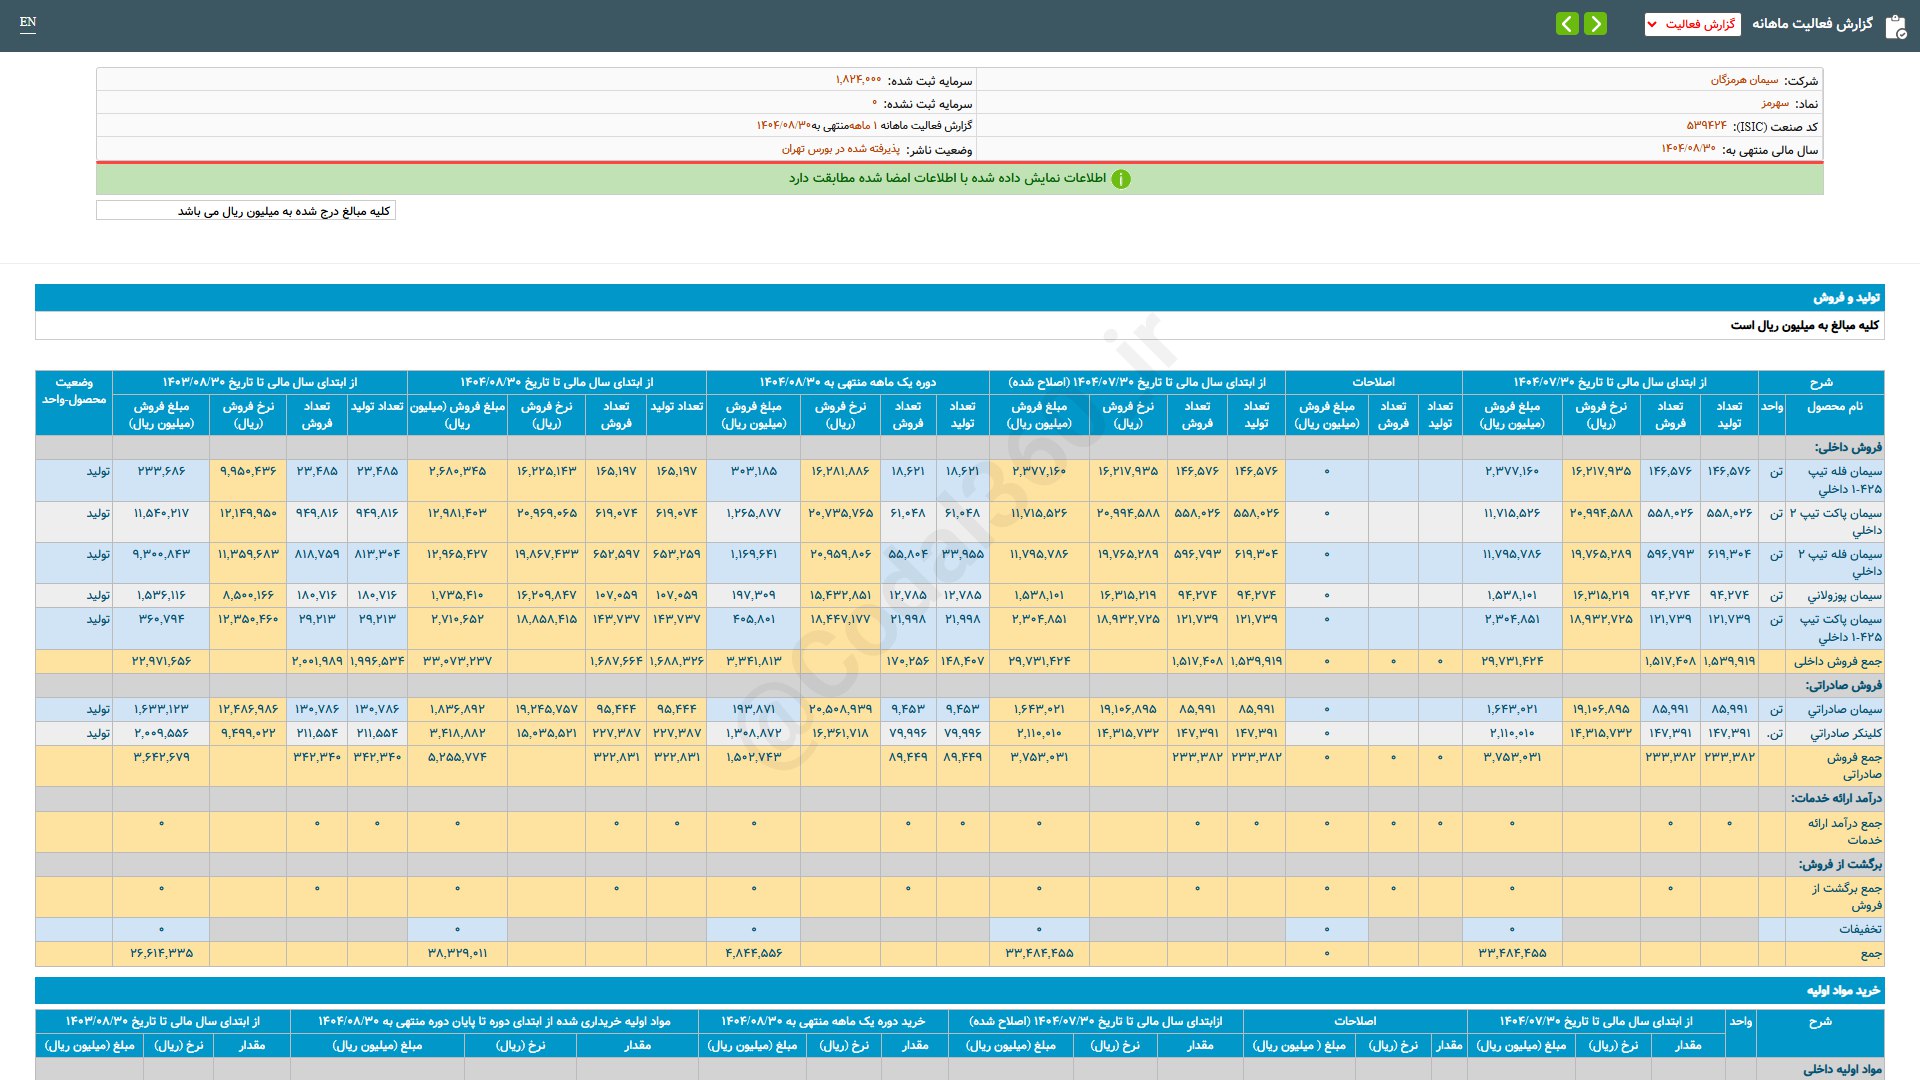Select the جمع فروش داخلی total row

[1837, 662]
